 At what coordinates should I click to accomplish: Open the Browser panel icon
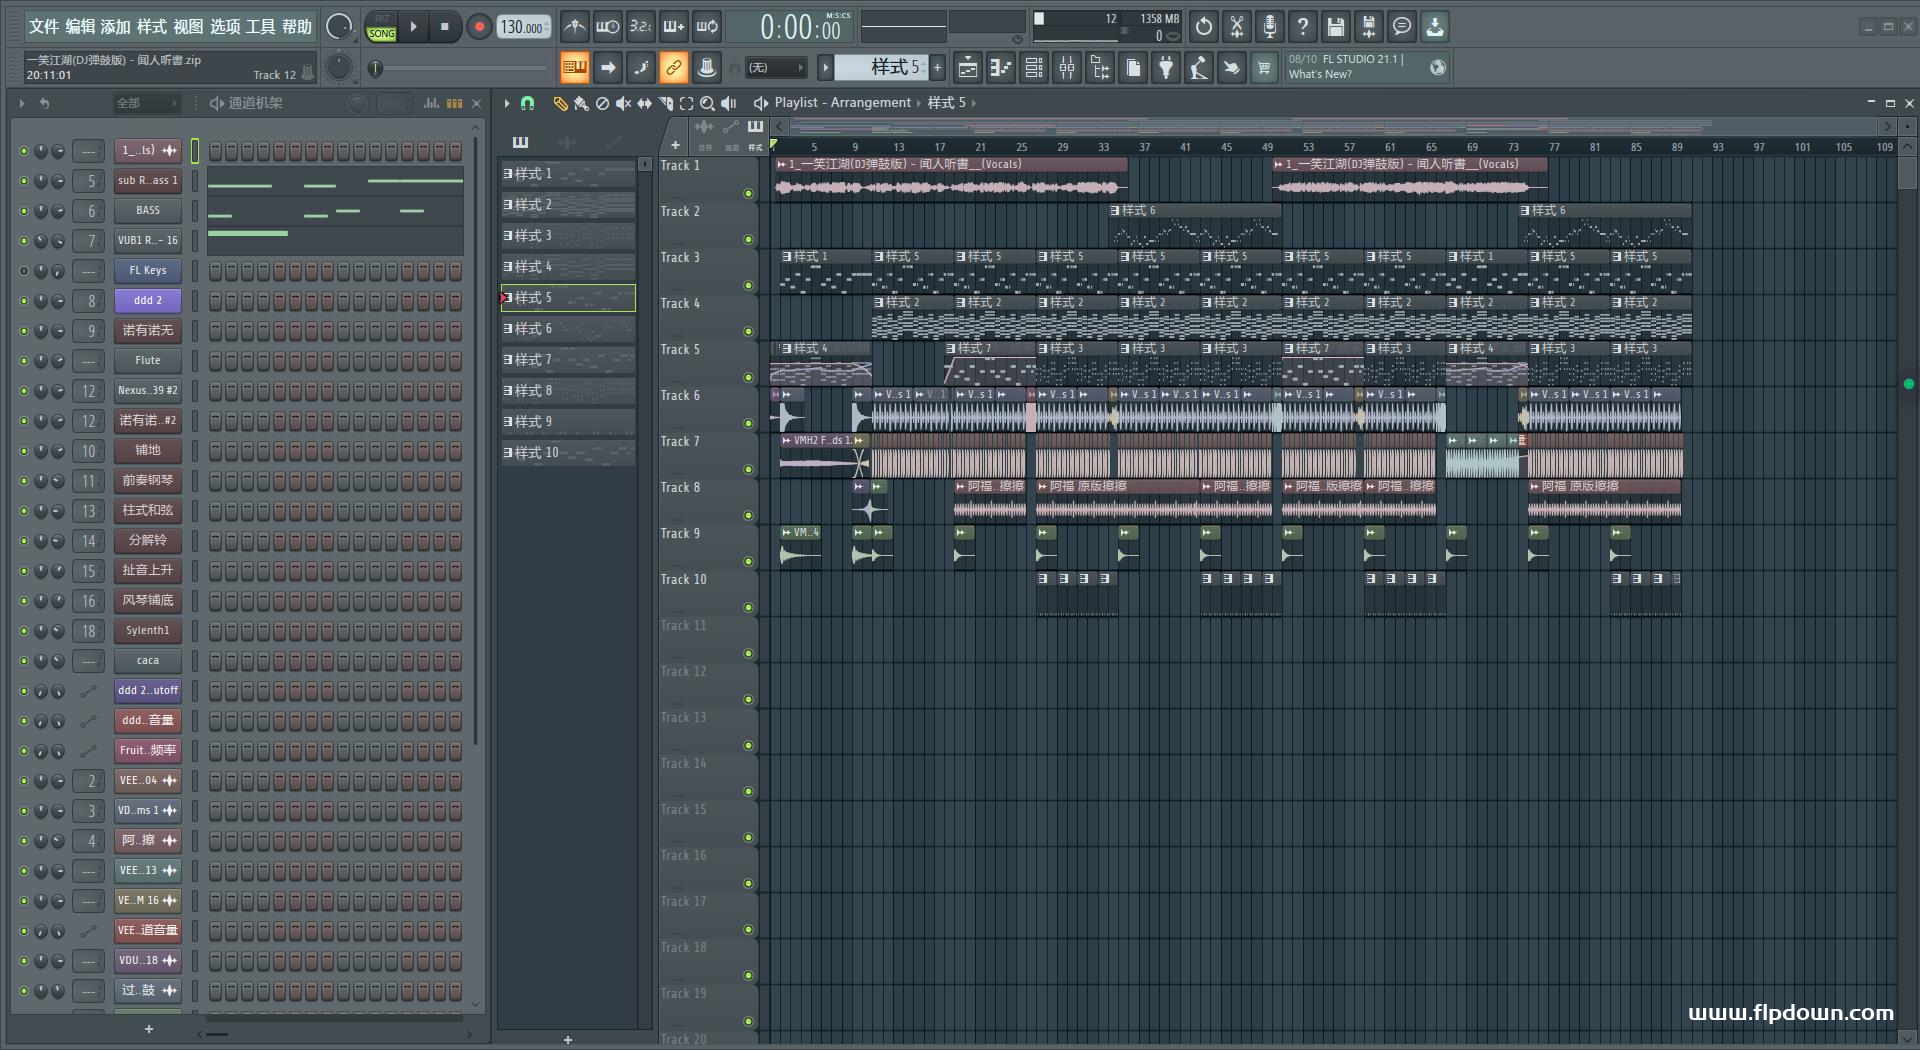[1100, 68]
